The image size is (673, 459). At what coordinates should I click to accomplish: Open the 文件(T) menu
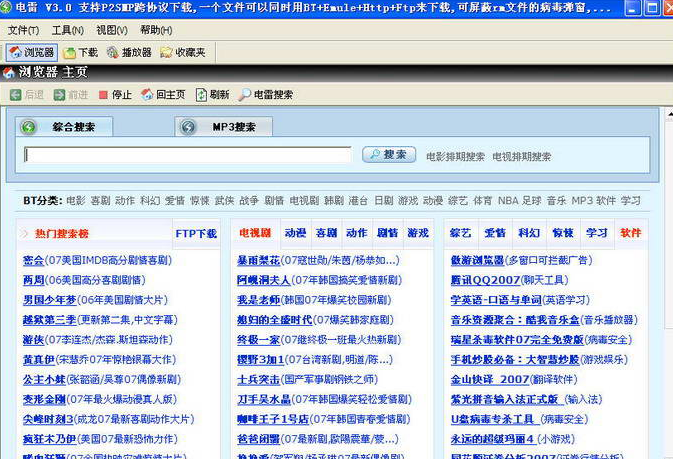point(23,30)
